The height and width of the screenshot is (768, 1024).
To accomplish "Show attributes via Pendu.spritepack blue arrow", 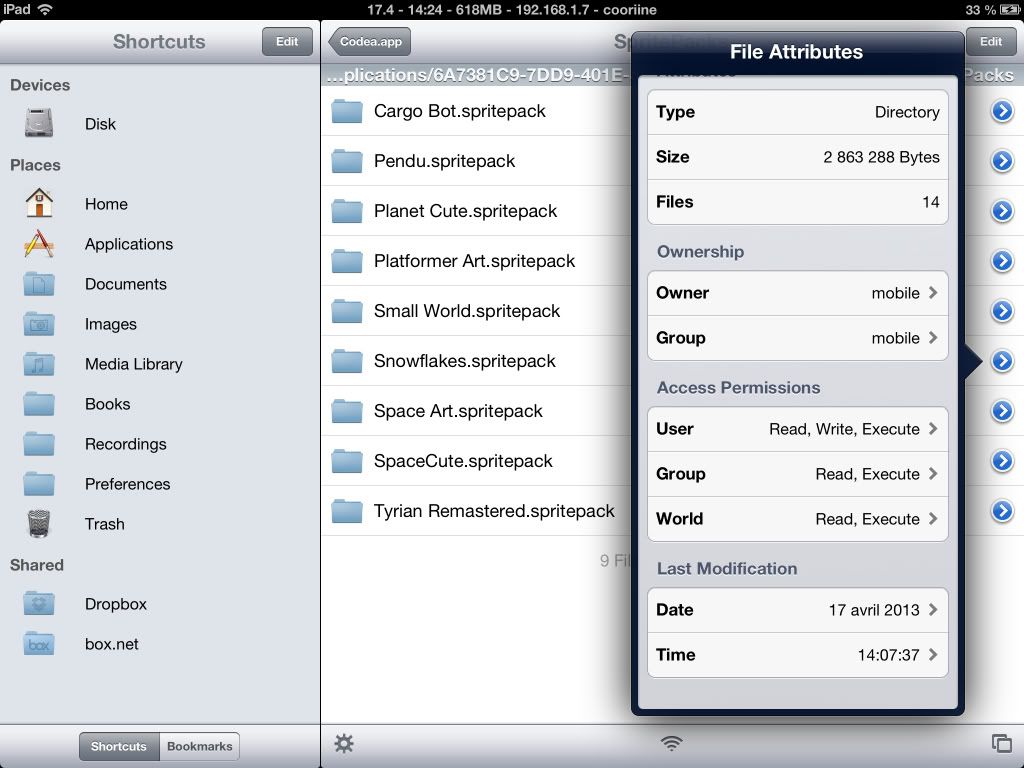I will pos(1002,161).
